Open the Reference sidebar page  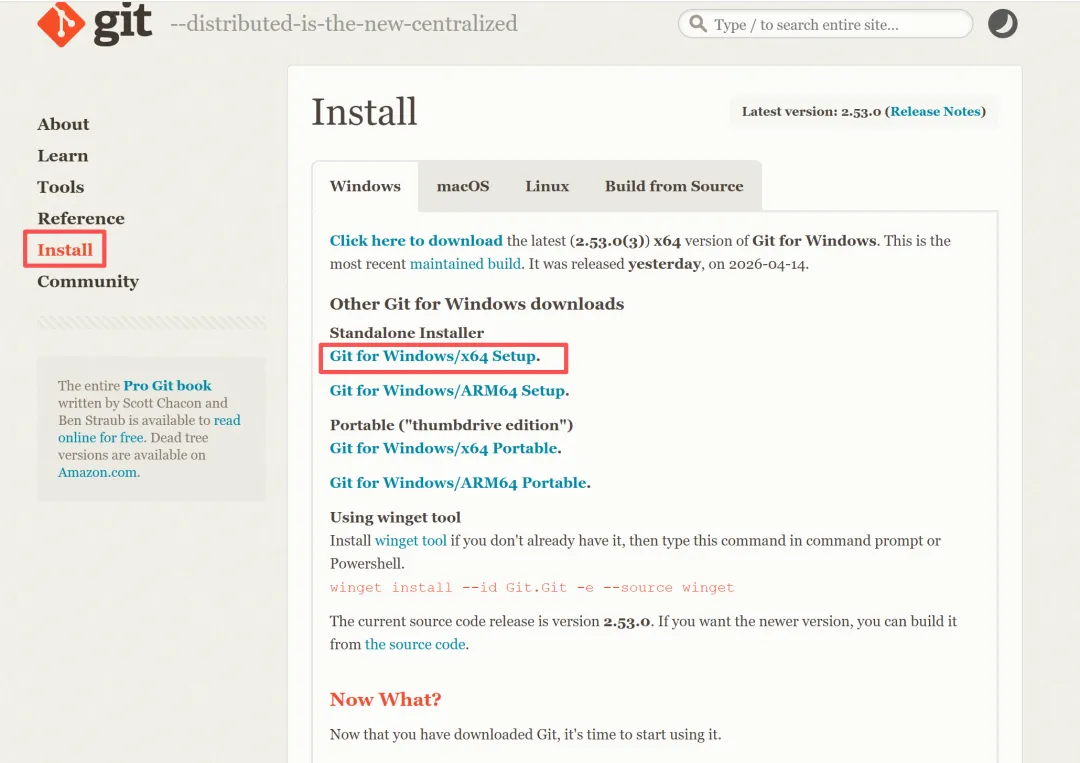click(81, 218)
